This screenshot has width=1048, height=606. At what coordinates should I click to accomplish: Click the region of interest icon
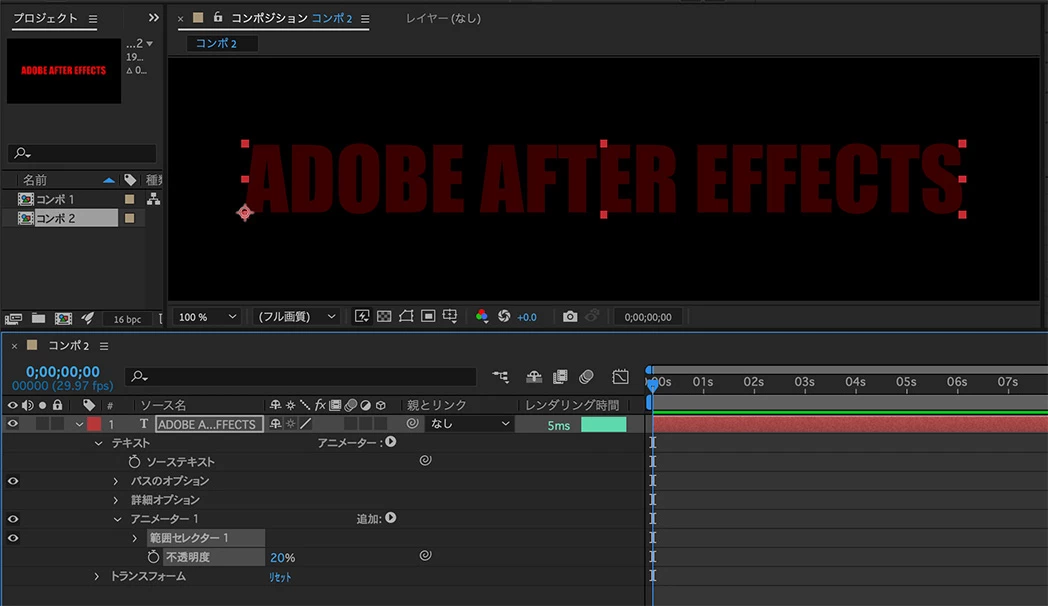[428, 316]
